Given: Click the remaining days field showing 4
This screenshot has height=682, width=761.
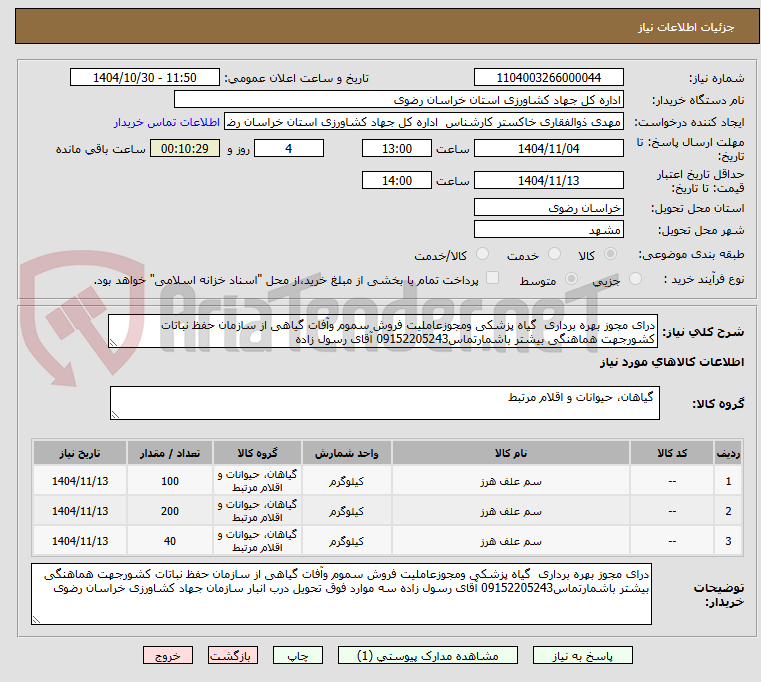Looking at the screenshot, I should click(x=289, y=149).
